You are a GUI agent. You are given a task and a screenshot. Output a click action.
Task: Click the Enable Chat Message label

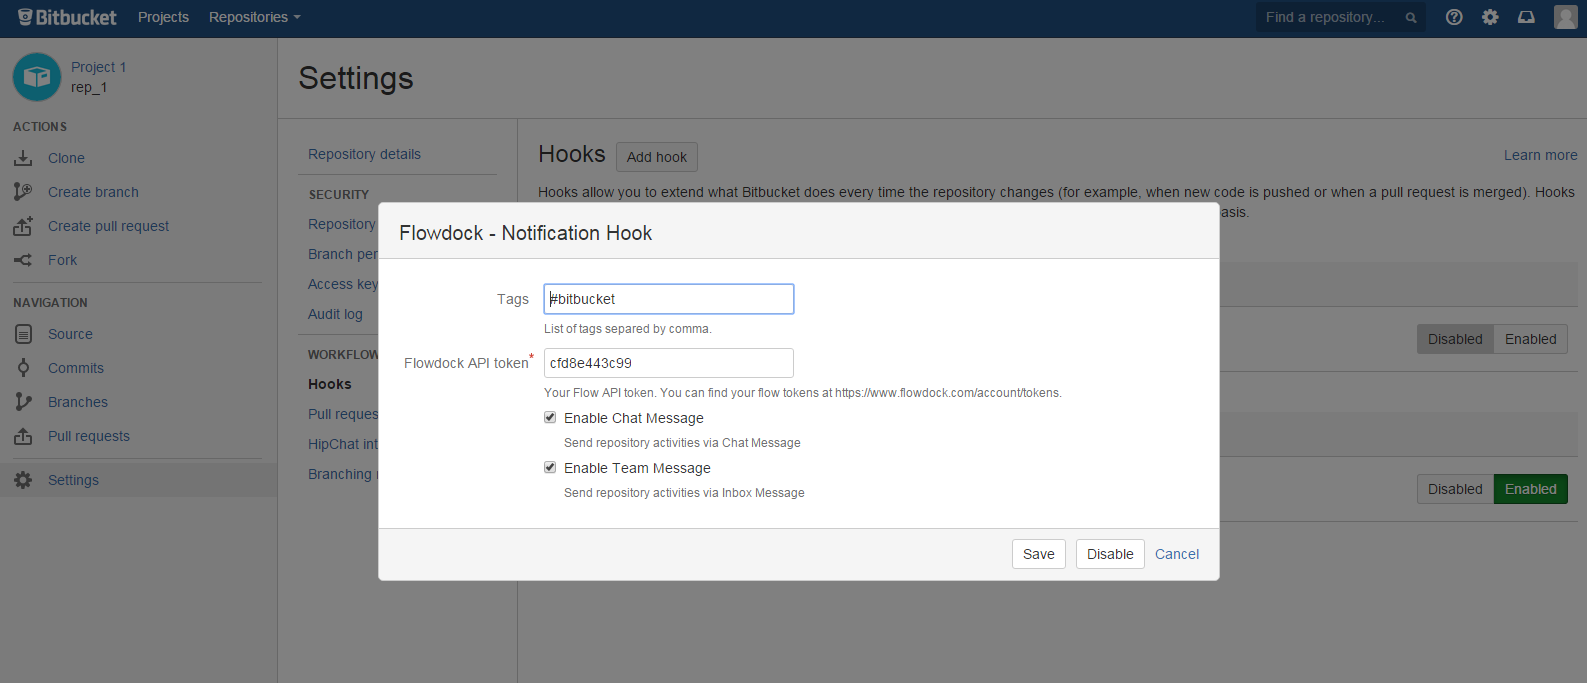[x=634, y=418]
